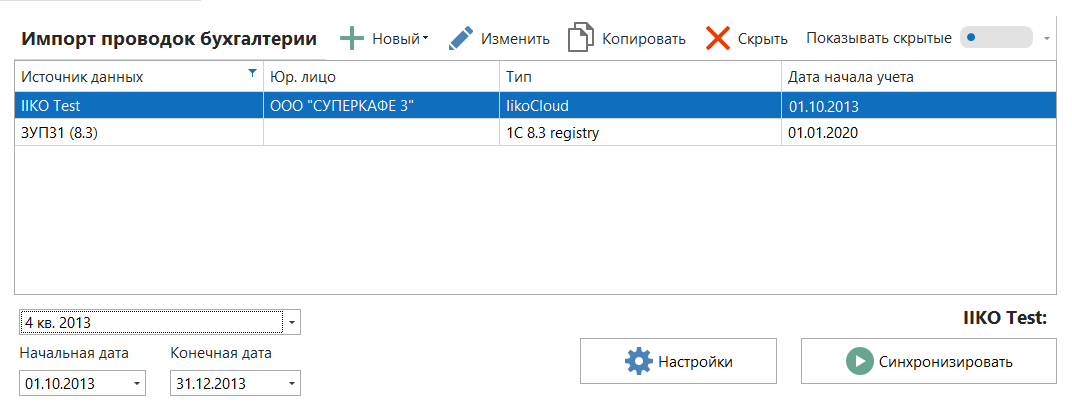1072x416 pixels.
Task: Open the Начальная дата date picker
Action: pyautogui.click(x=137, y=384)
